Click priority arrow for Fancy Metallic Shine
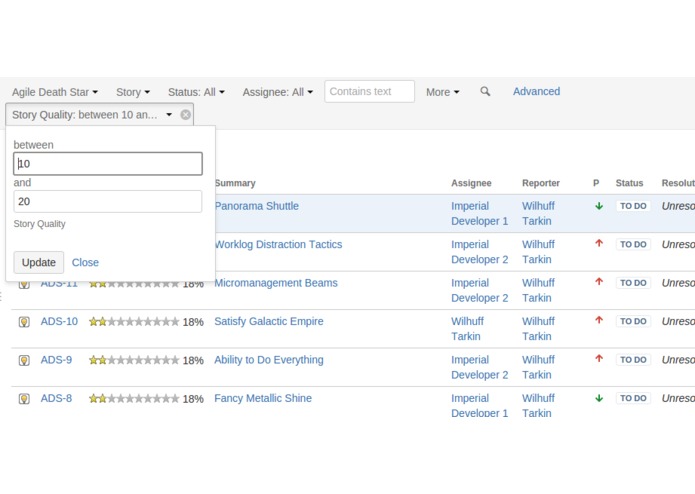This screenshot has width=695, height=494. click(x=599, y=398)
